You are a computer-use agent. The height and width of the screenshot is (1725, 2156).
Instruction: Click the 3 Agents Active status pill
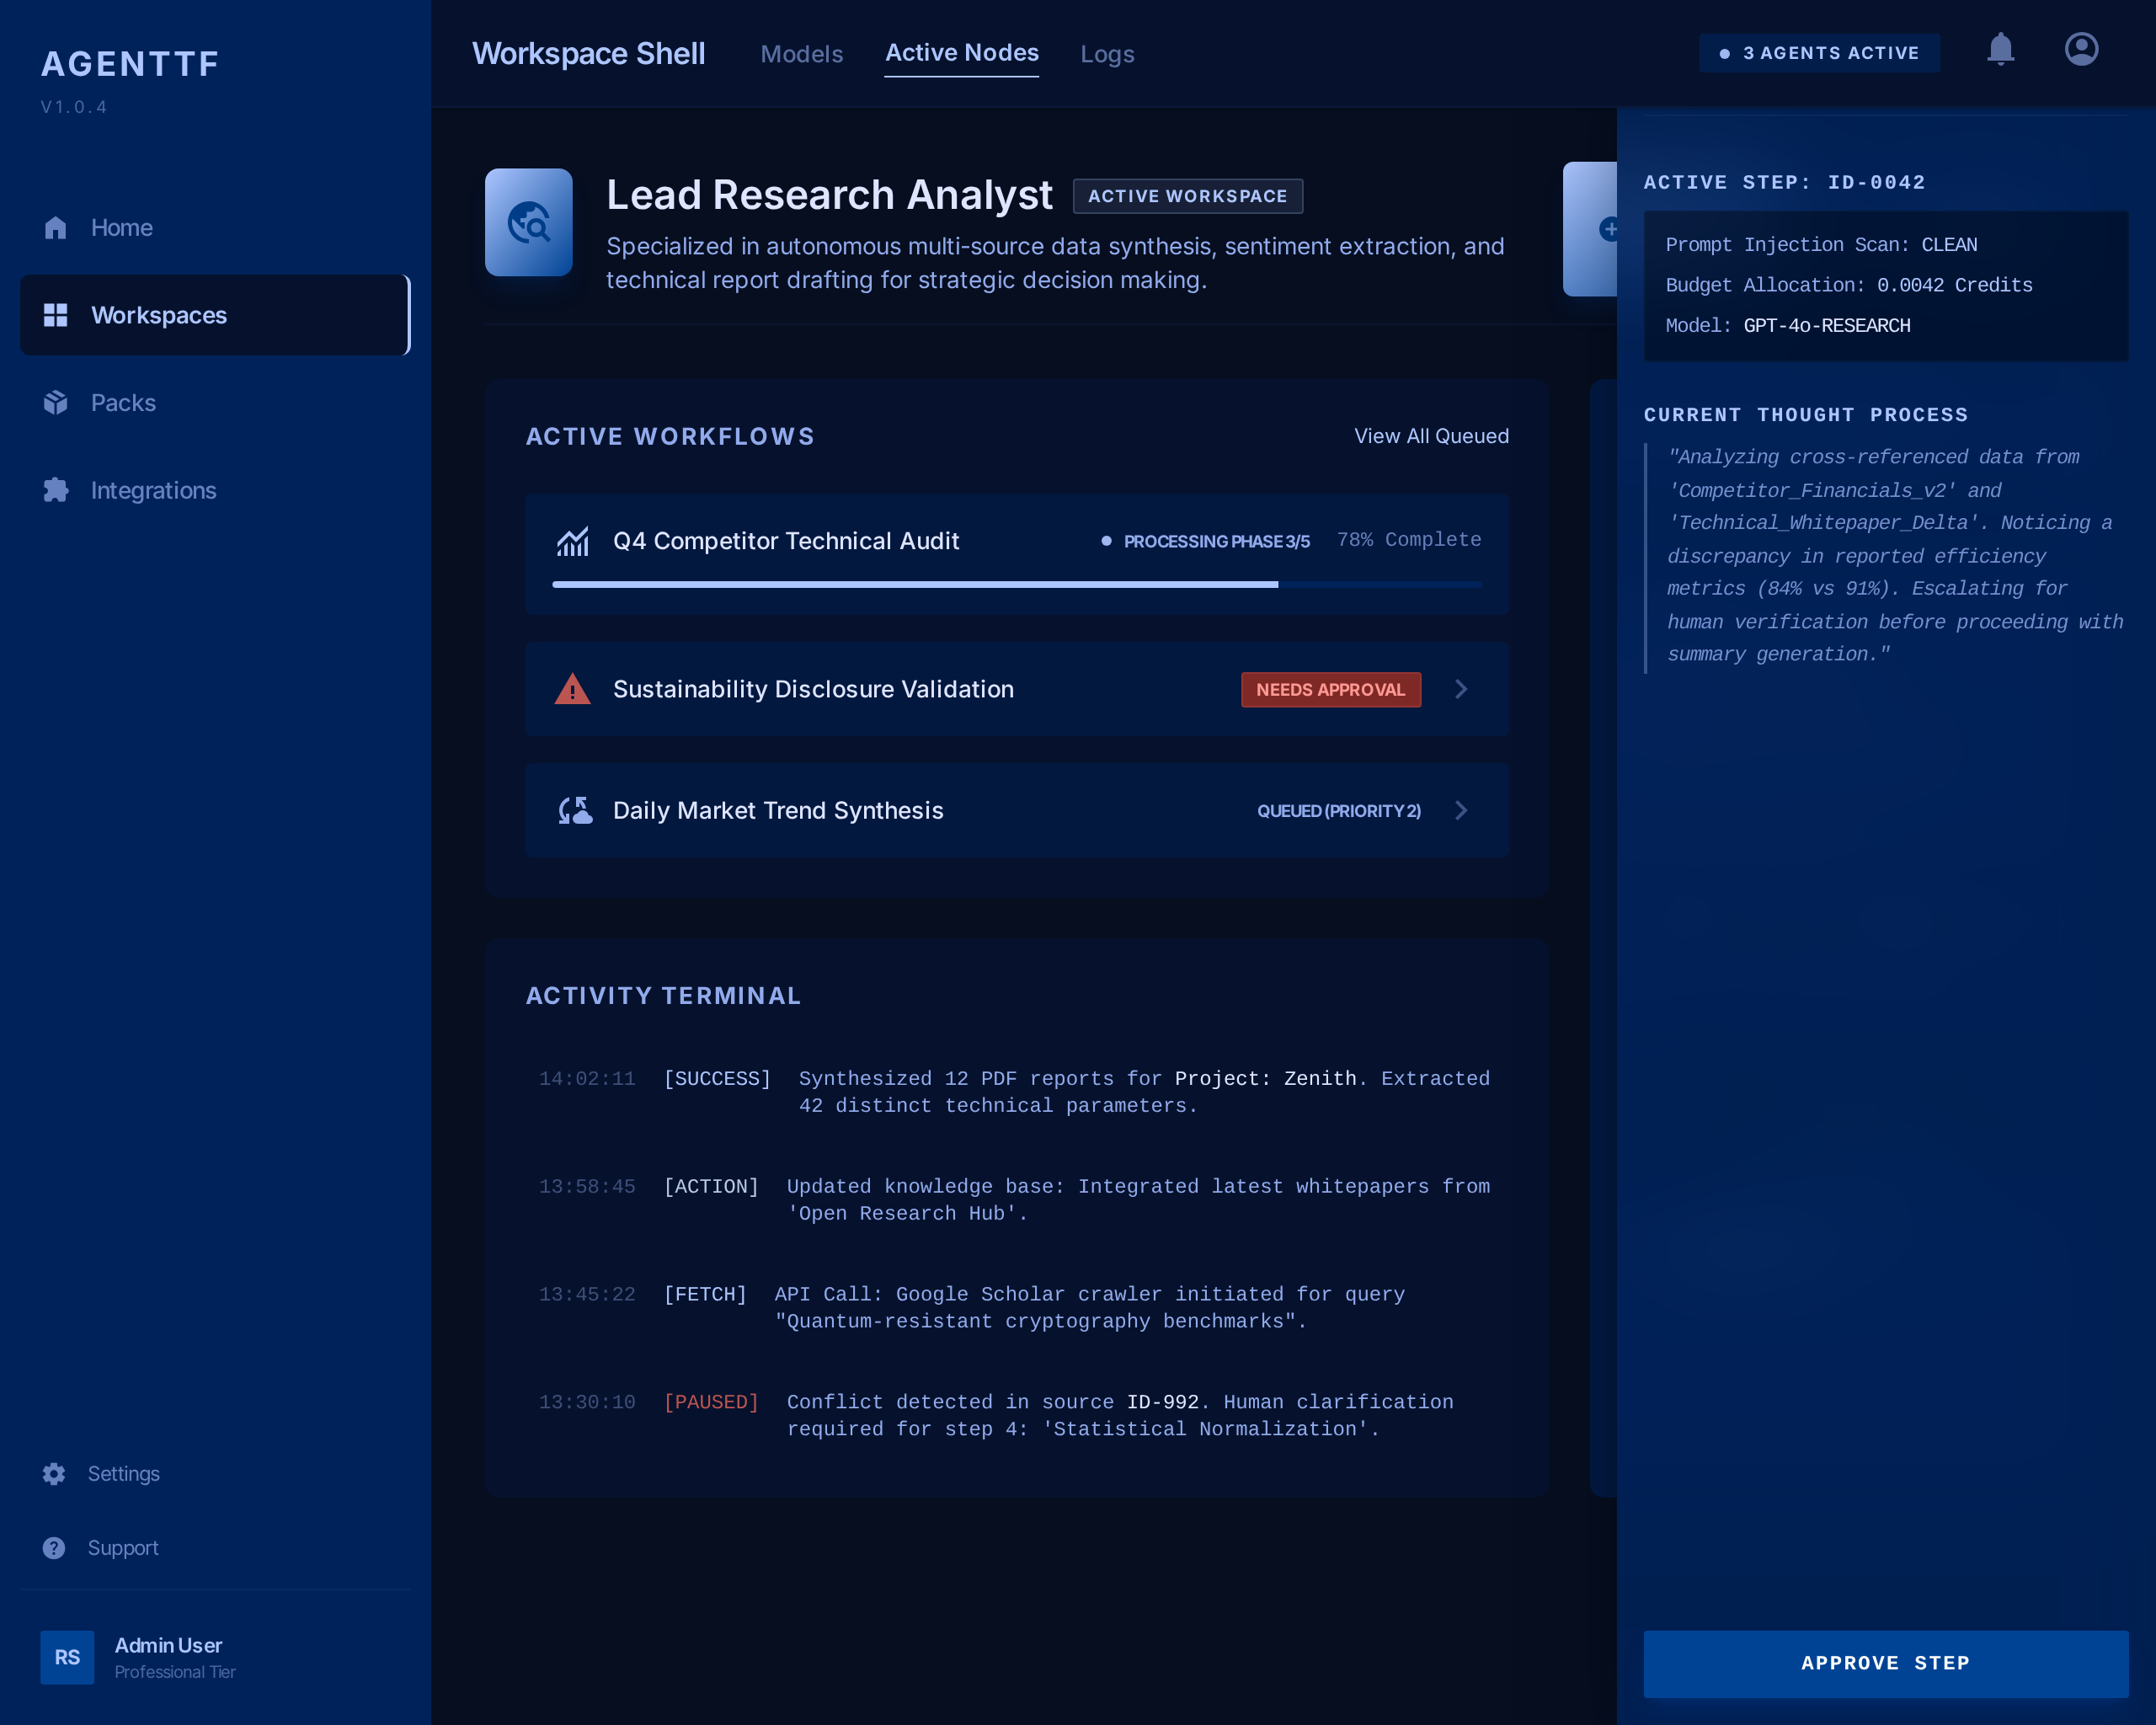[1819, 53]
